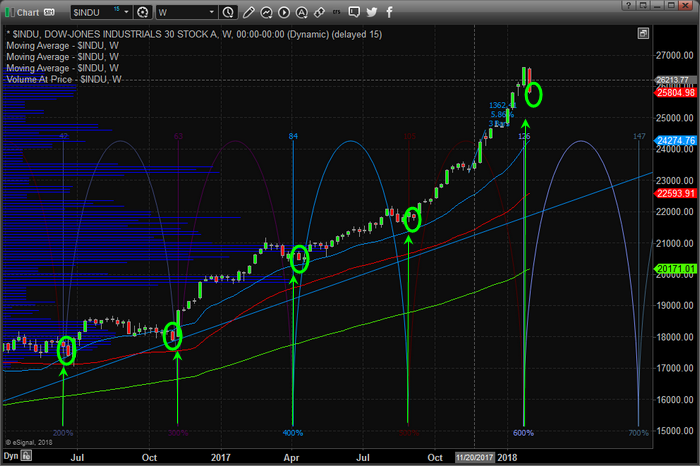
Task: Toggle the Dyn scaling mode label
Action: pos(11,455)
